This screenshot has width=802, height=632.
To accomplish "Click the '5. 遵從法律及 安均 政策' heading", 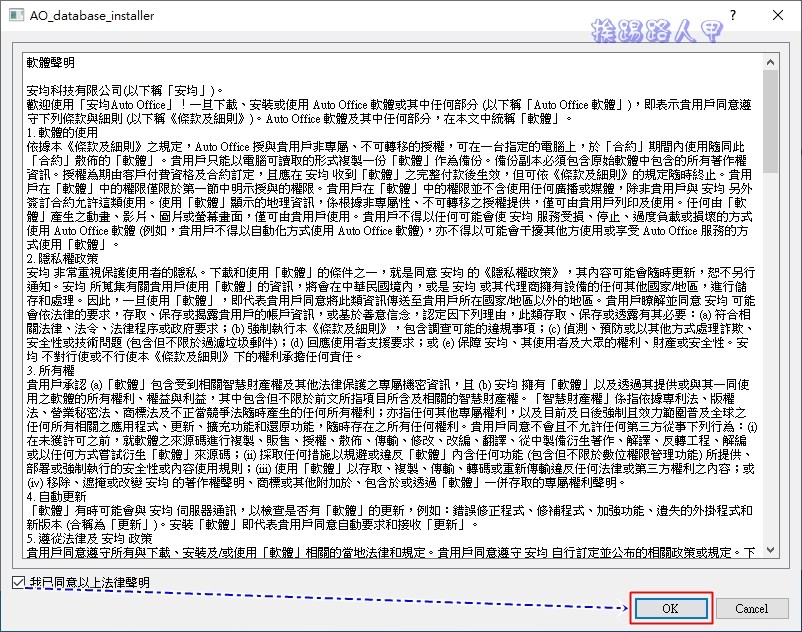I will tap(90, 538).
